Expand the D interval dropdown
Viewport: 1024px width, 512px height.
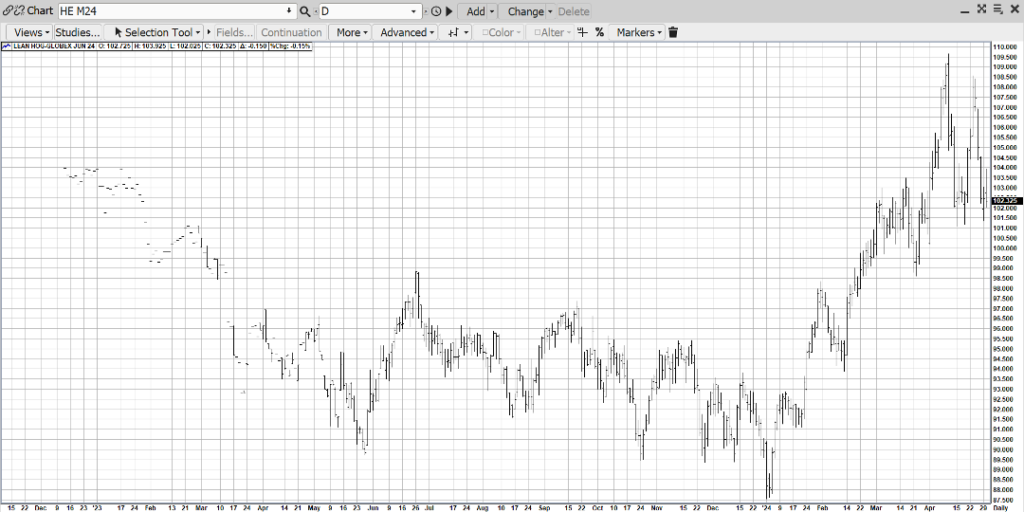415,11
